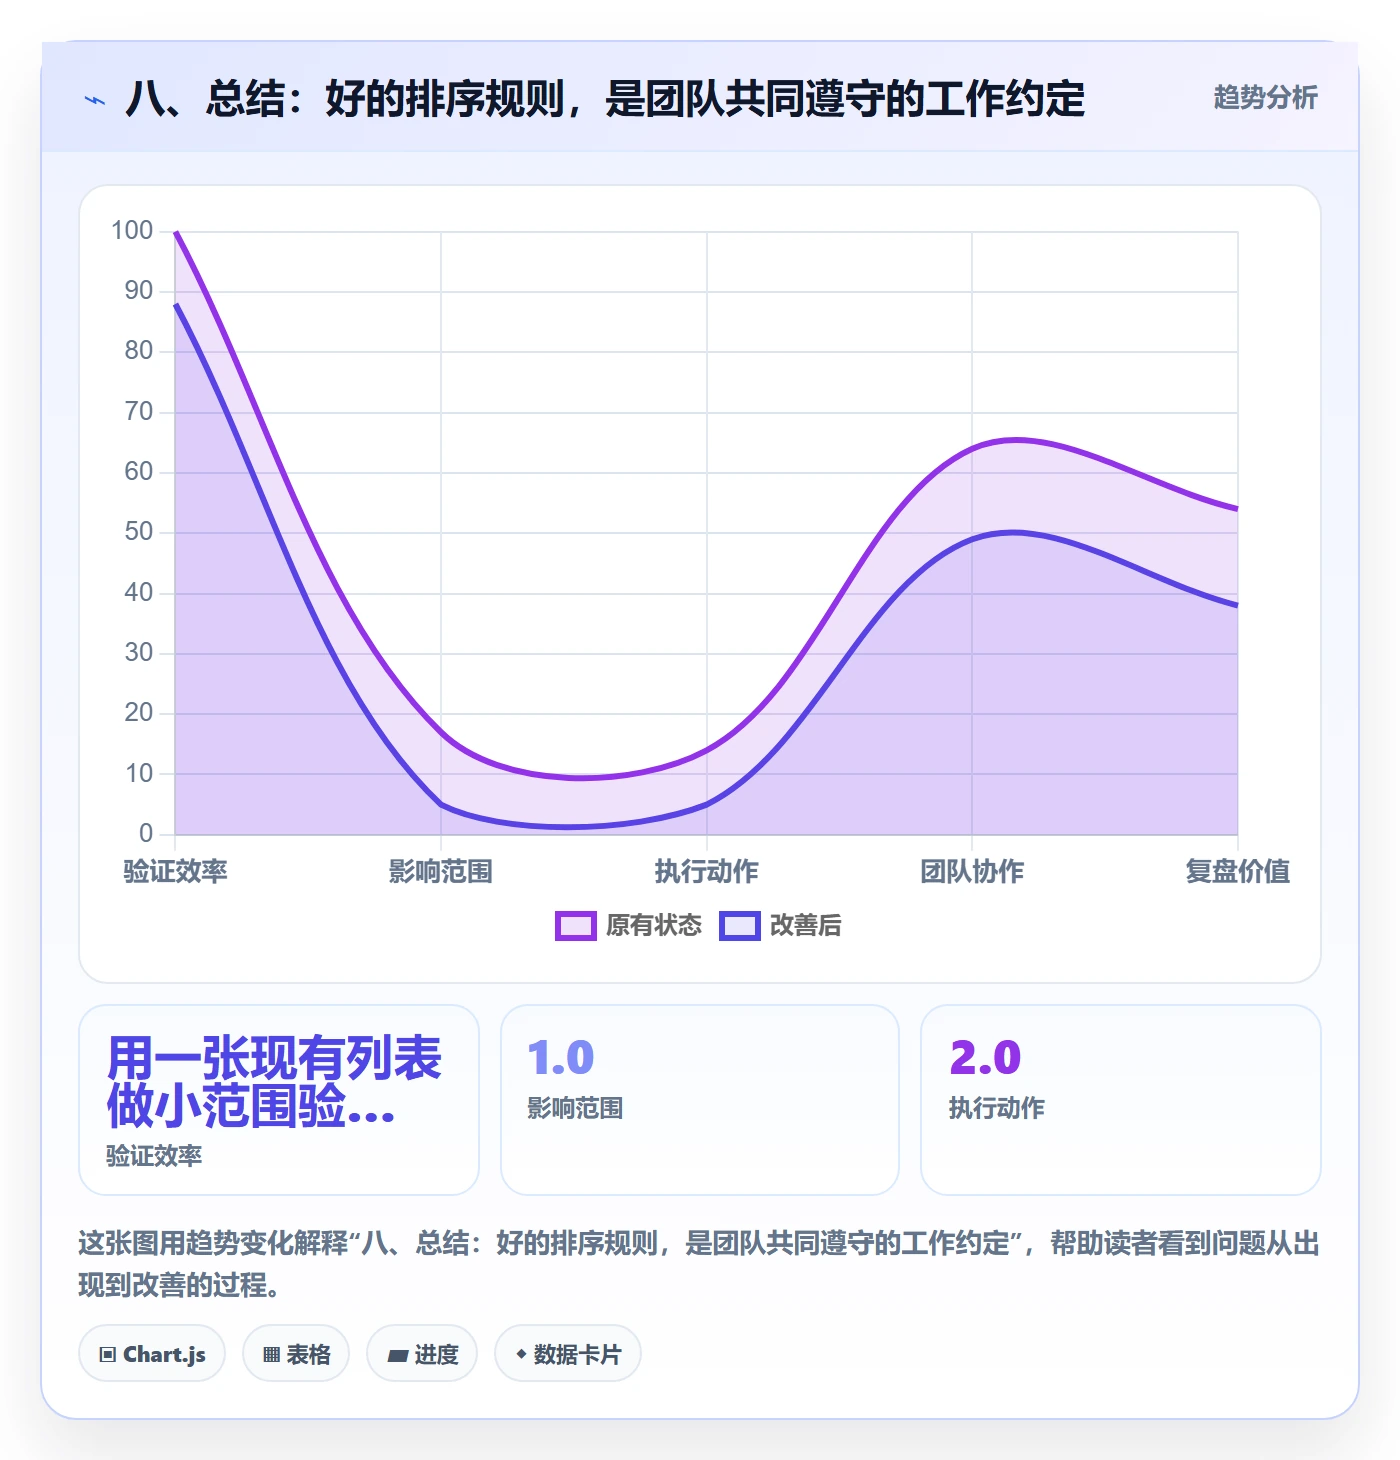Click the 团队协作 x-axis label
The image size is (1400, 1460).
[972, 871]
